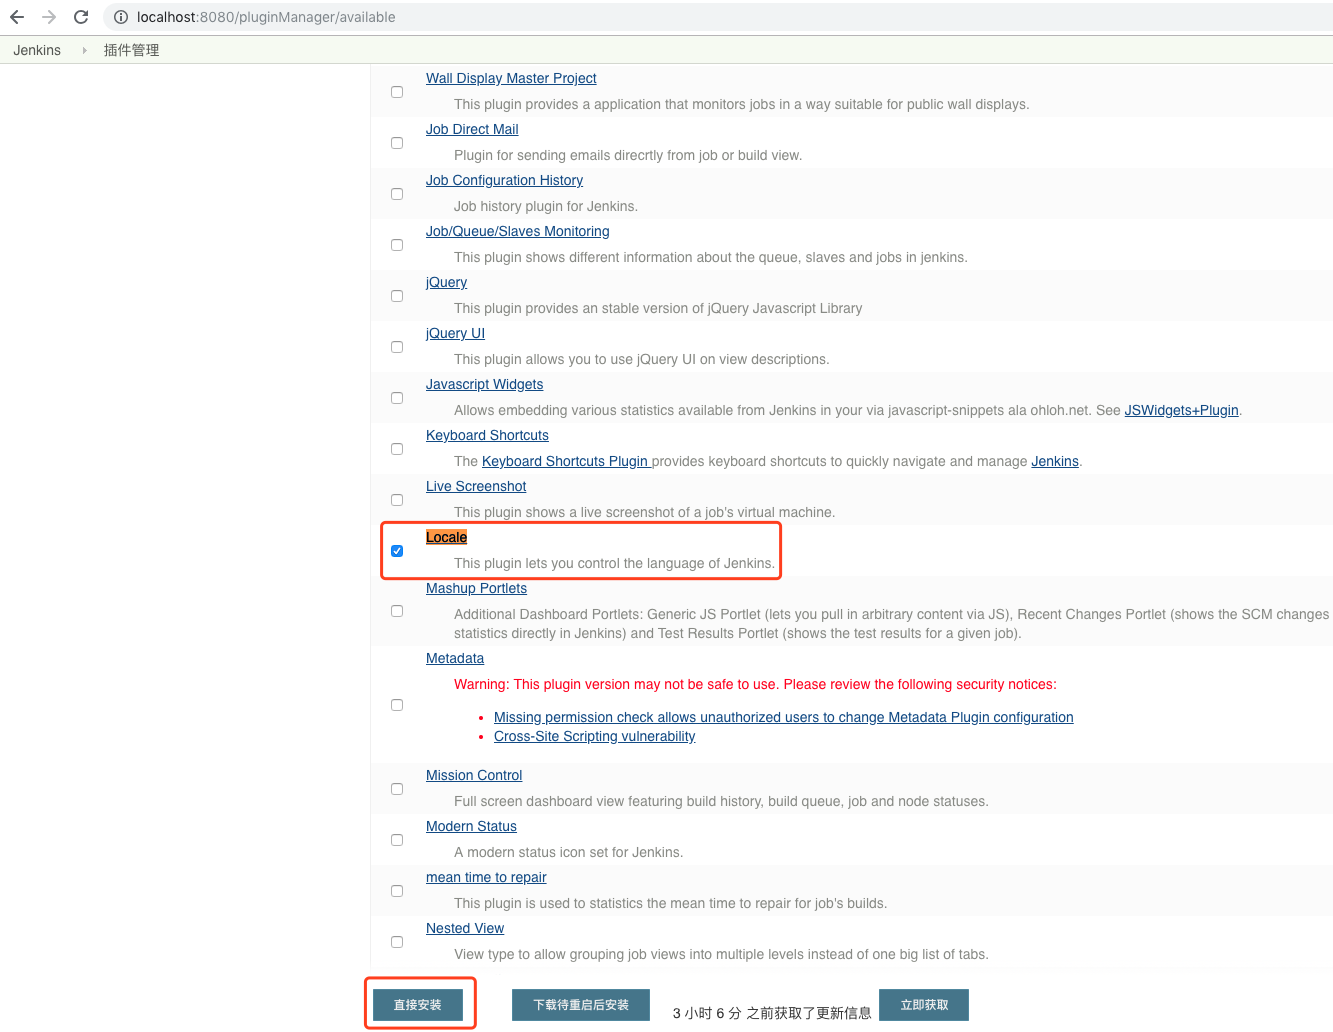Image resolution: width=1333 pixels, height=1032 pixels.
Task: Check the Job Direct Mail checkbox
Action: pos(397,143)
